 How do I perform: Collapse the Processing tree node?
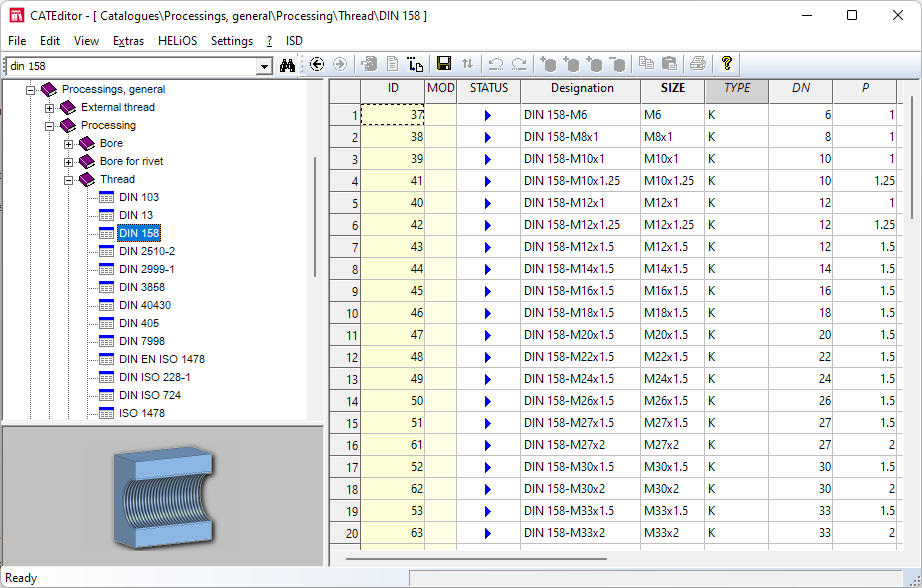[49, 126]
